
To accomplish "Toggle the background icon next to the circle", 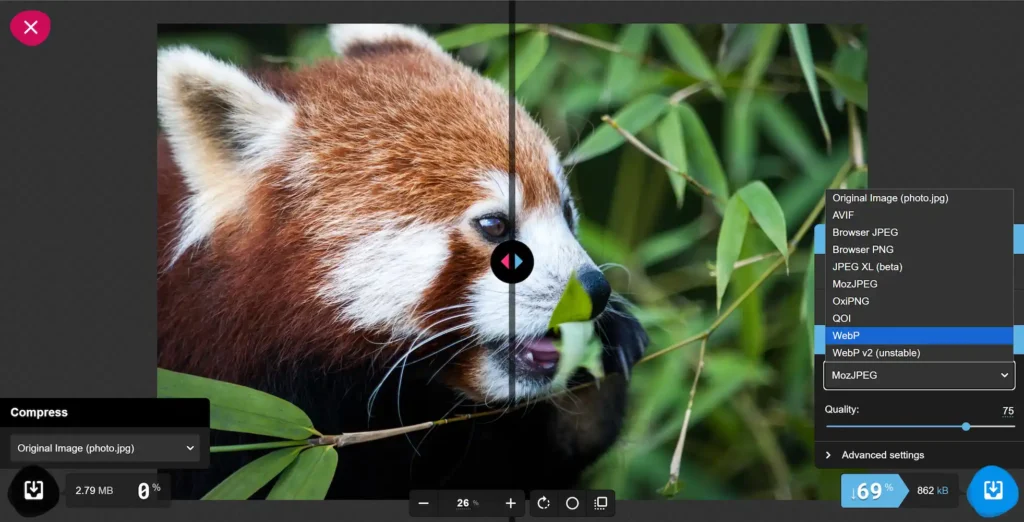I will pos(601,503).
